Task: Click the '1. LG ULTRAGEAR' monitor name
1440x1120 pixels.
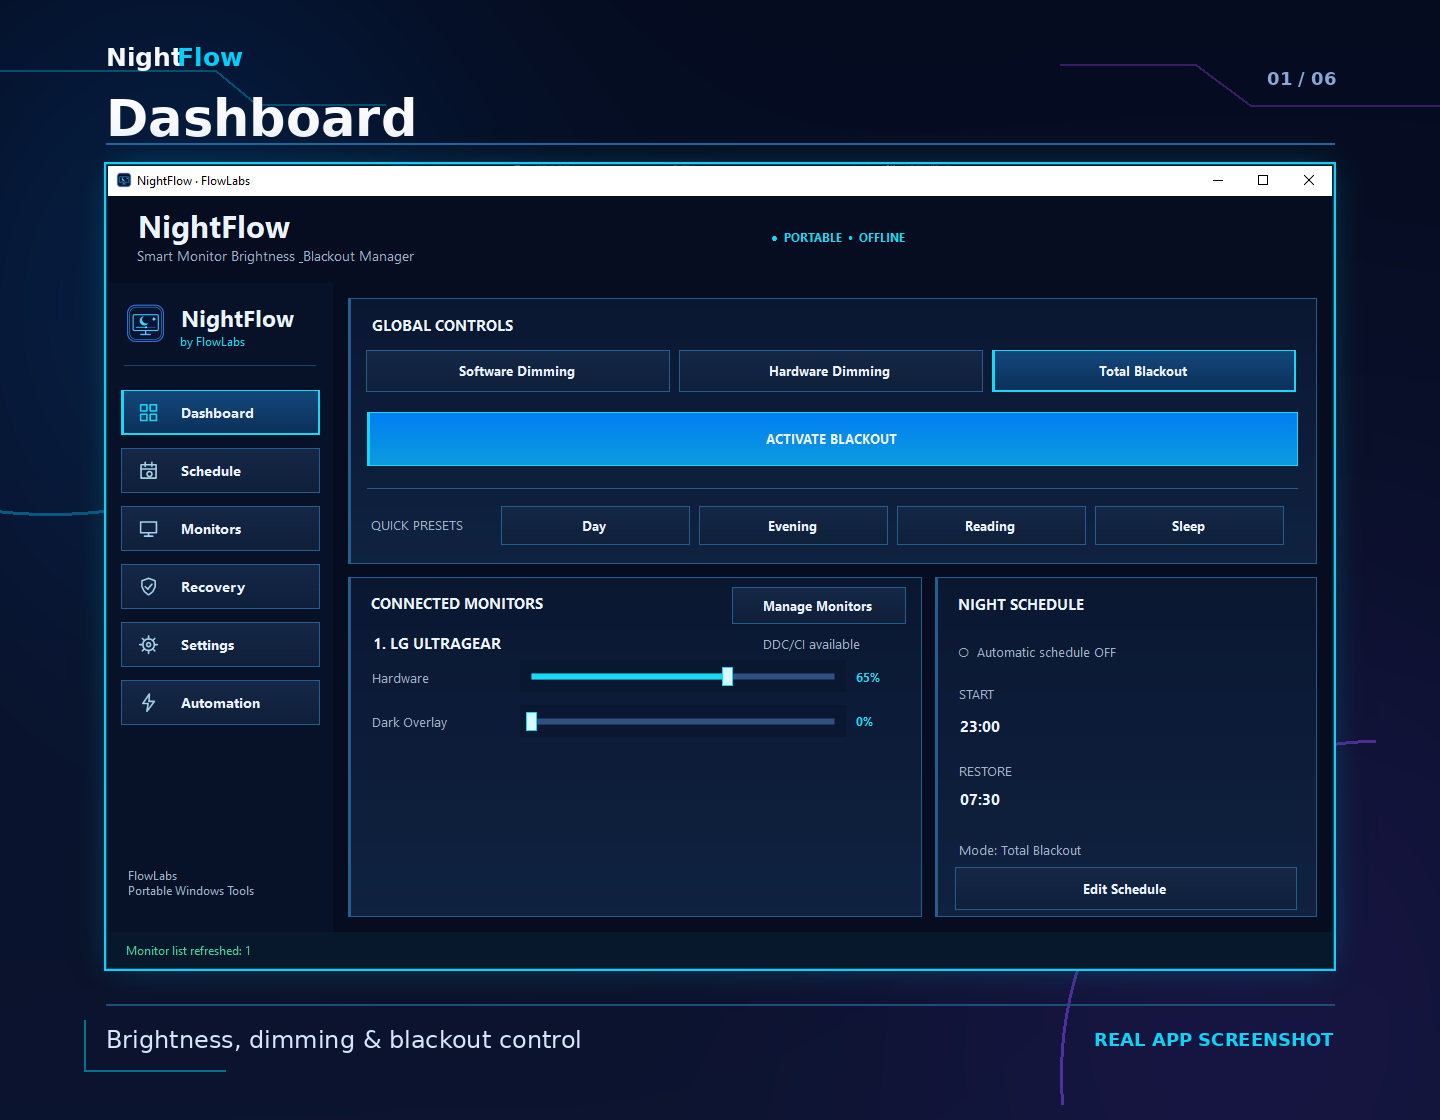Action: pyautogui.click(x=437, y=644)
